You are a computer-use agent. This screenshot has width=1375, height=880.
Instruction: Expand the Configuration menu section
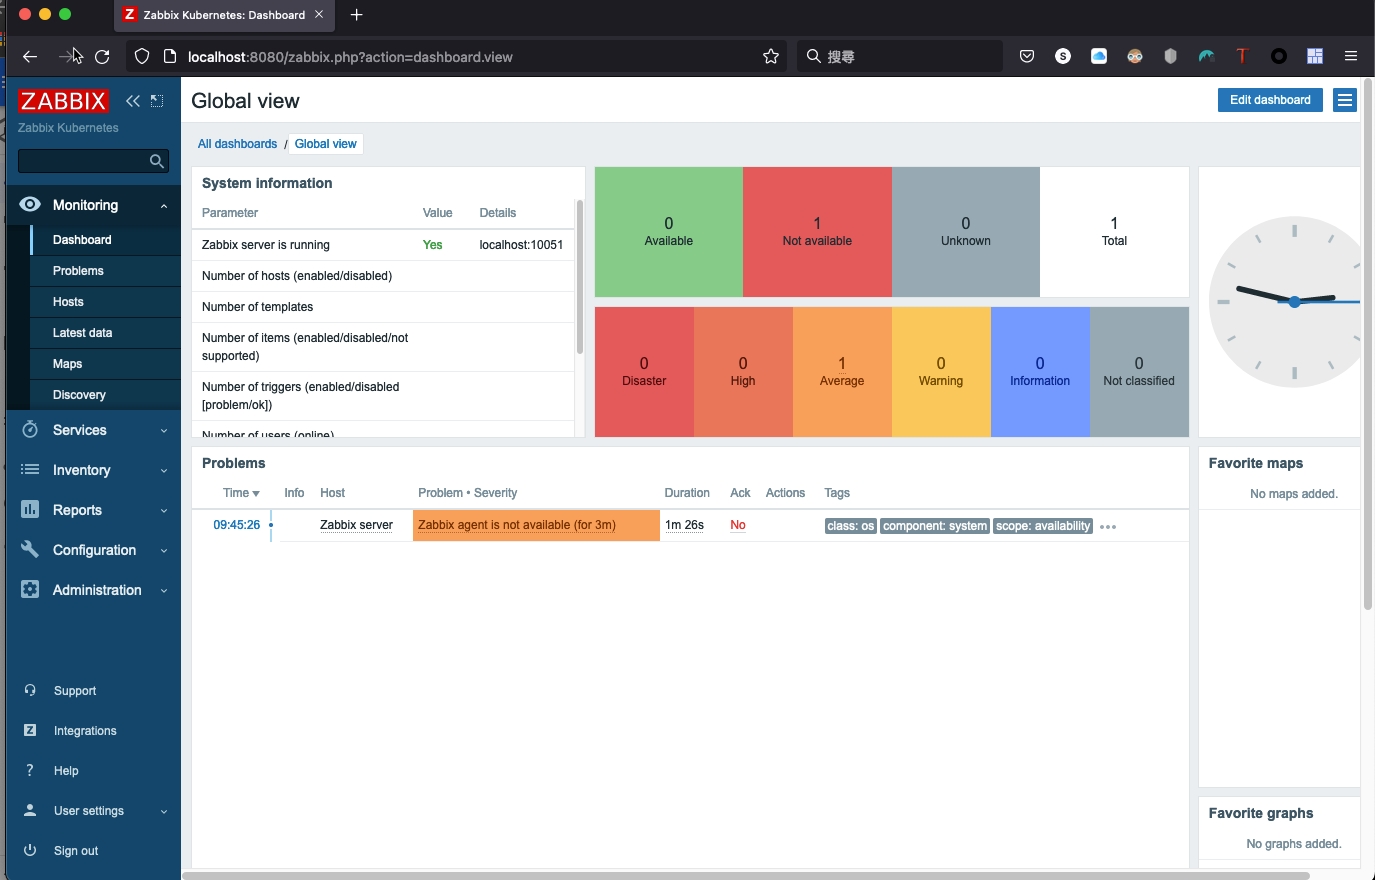[x=164, y=551]
